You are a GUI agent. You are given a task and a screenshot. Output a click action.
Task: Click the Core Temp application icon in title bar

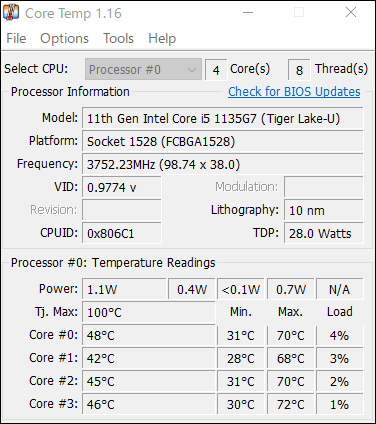coord(11,13)
